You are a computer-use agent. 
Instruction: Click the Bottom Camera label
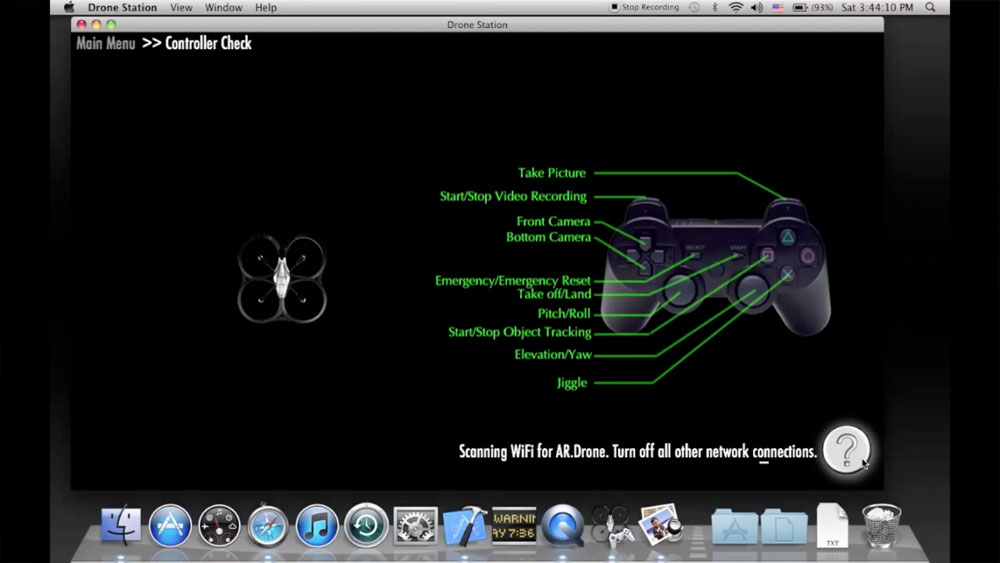pos(548,237)
